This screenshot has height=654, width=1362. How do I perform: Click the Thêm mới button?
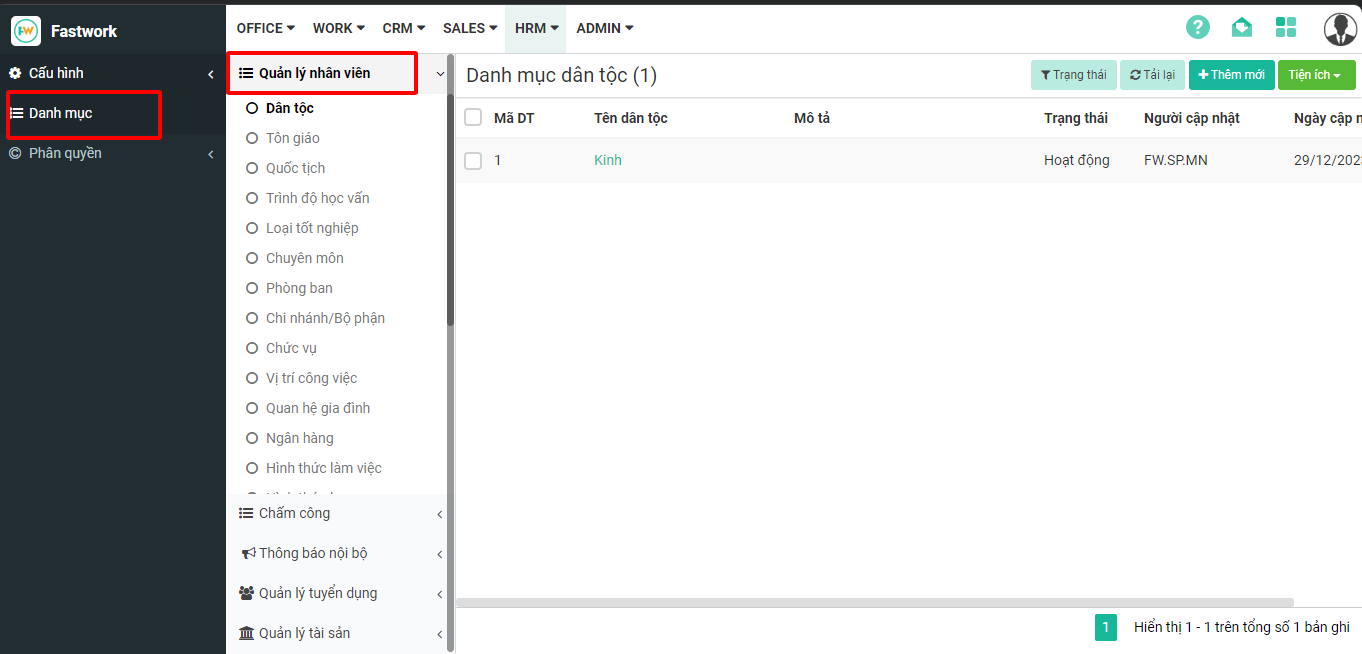coord(1230,75)
